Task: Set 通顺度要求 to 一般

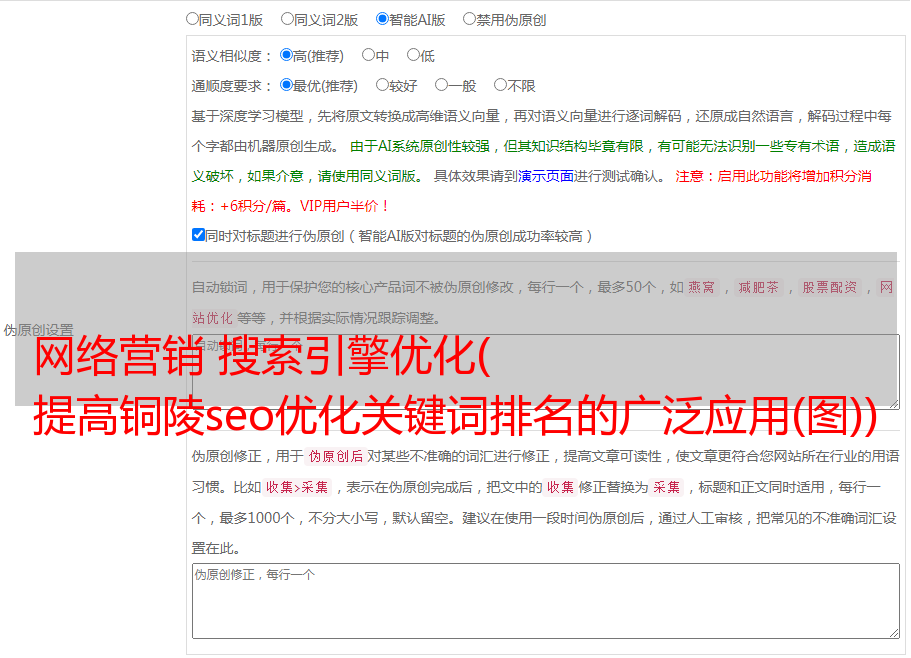Action: coord(442,85)
